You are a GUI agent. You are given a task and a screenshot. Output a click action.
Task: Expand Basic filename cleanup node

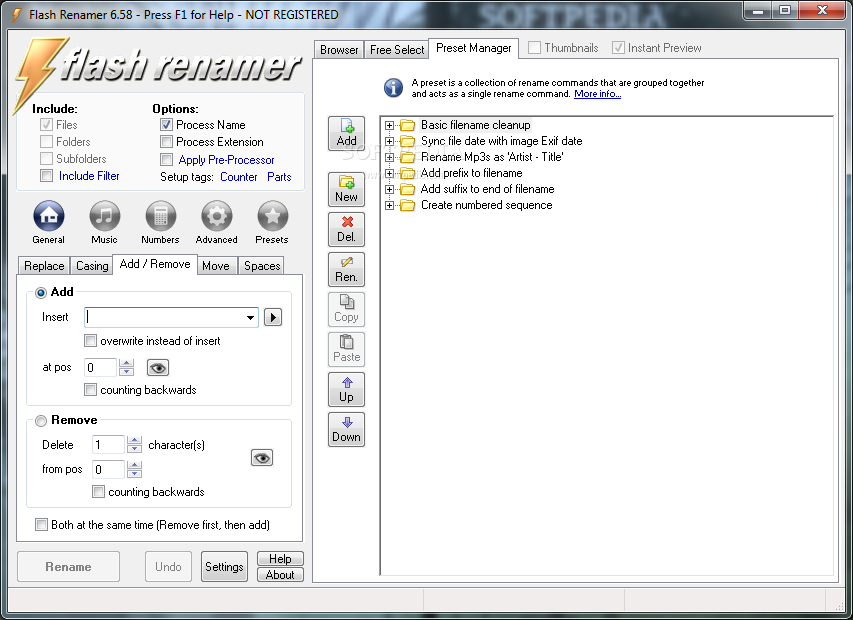tap(389, 126)
